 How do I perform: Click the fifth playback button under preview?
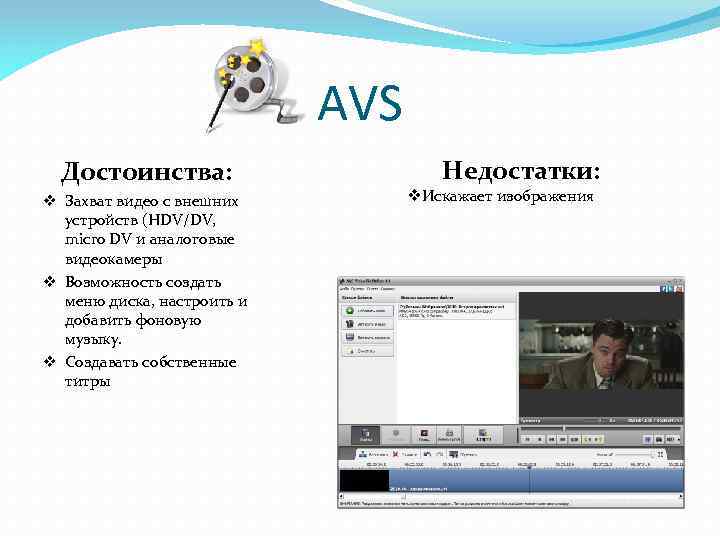click(574, 439)
